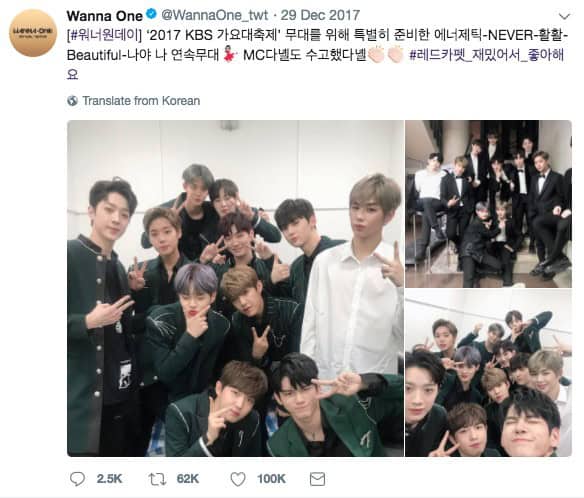
Task: Retweet using the retweet arrows icon
Action: coord(158,479)
